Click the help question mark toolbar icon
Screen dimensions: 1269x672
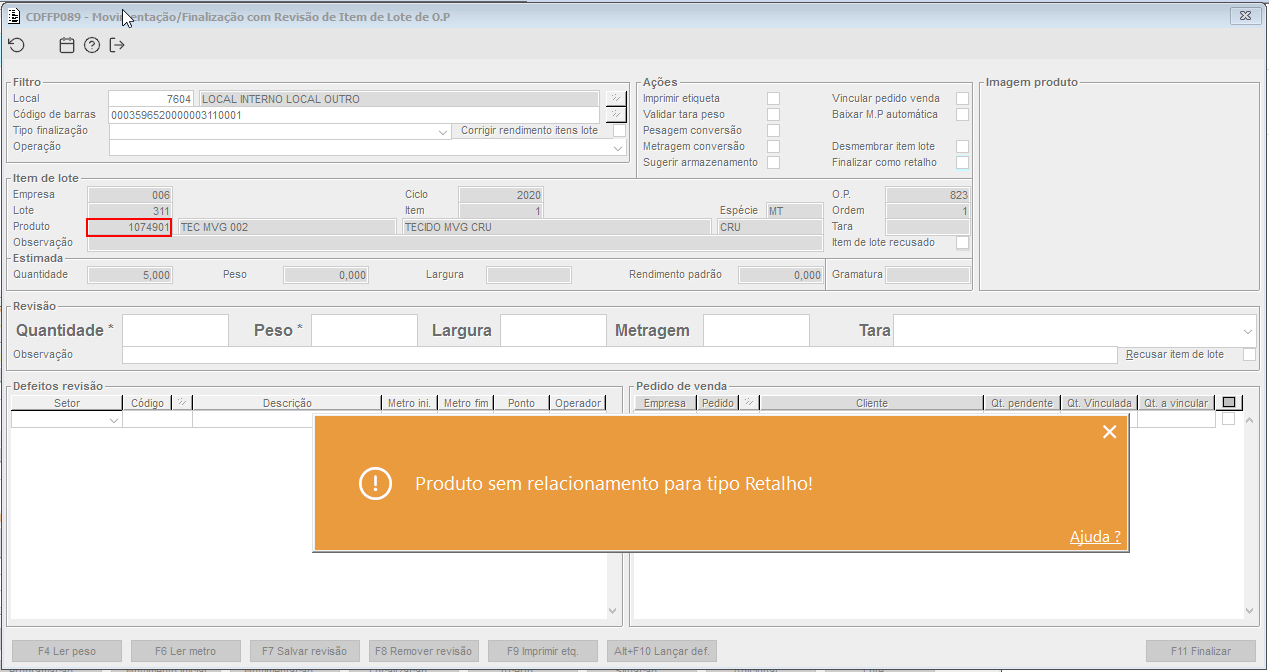92,45
